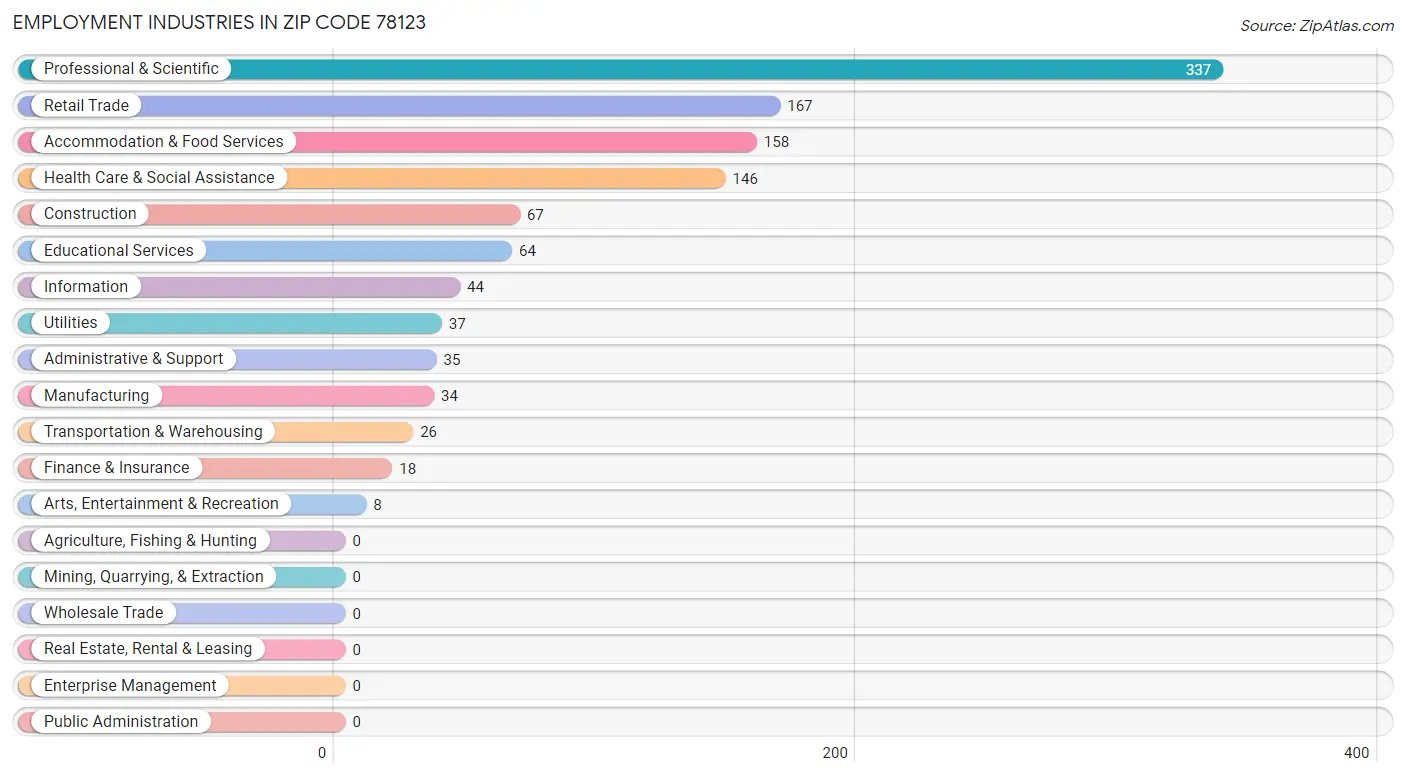1406x777 pixels.
Task: Click the value 67 beside Construction
Action: [535, 214]
